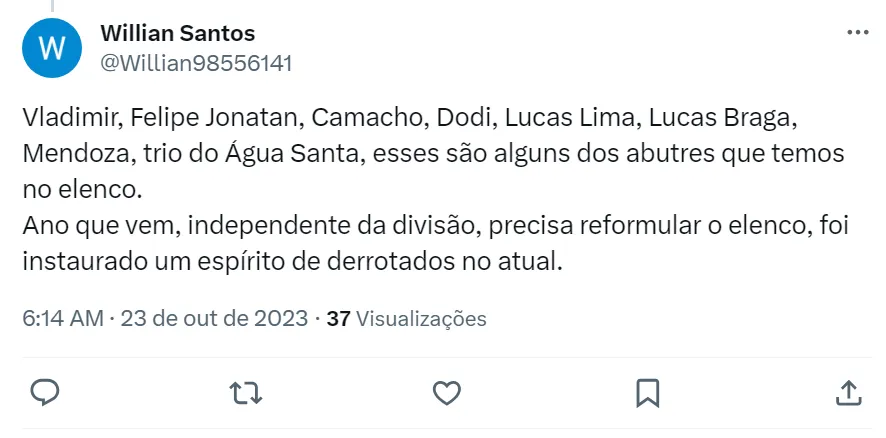
Task: Open the share icon menu
Action: pyautogui.click(x=847, y=391)
